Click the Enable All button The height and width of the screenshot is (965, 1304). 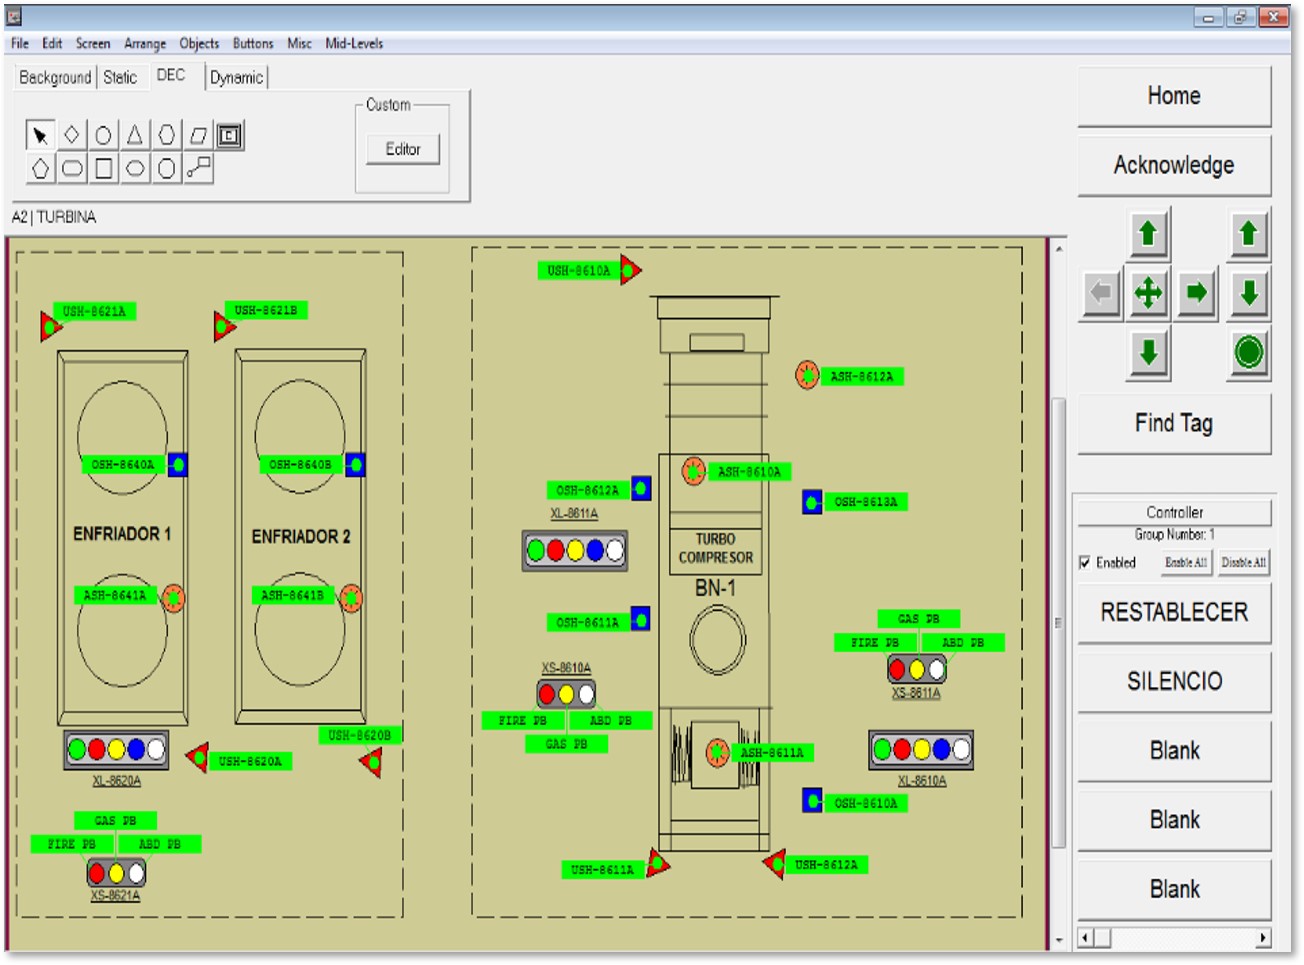[1186, 563]
